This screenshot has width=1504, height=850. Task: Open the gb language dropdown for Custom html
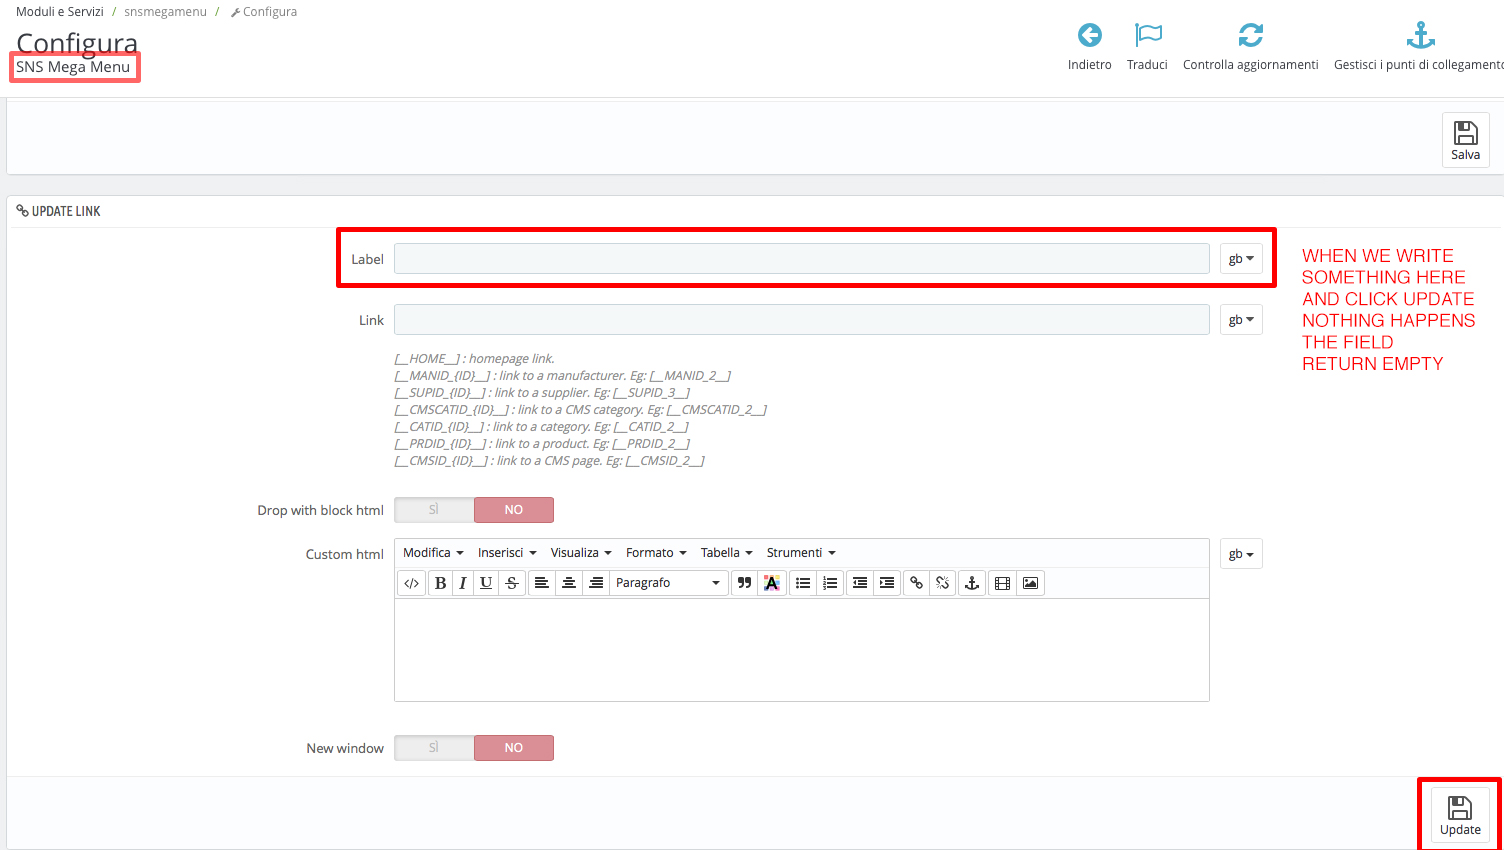[1241, 554]
